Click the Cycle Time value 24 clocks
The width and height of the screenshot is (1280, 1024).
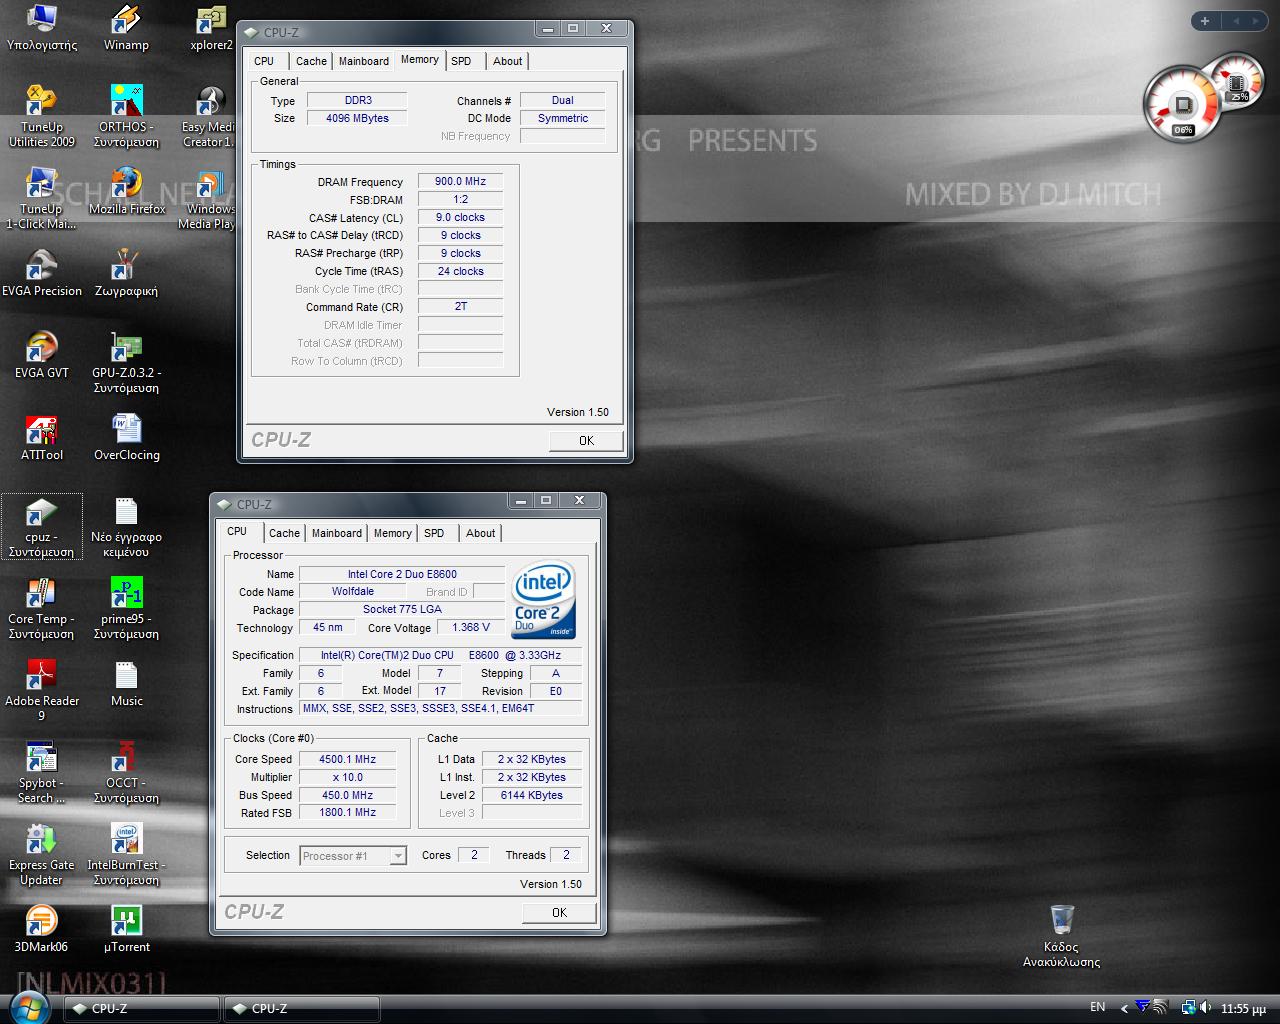pos(460,271)
